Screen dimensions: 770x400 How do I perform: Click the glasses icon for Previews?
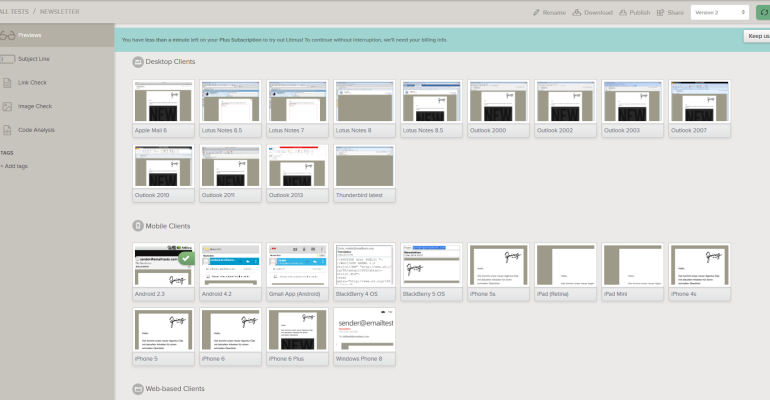click(x=7, y=35)
